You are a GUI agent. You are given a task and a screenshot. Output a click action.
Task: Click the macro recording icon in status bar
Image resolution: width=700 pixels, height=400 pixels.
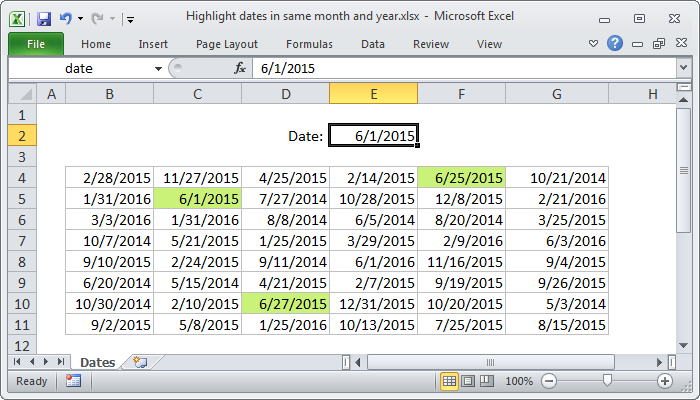coord(73,381)
